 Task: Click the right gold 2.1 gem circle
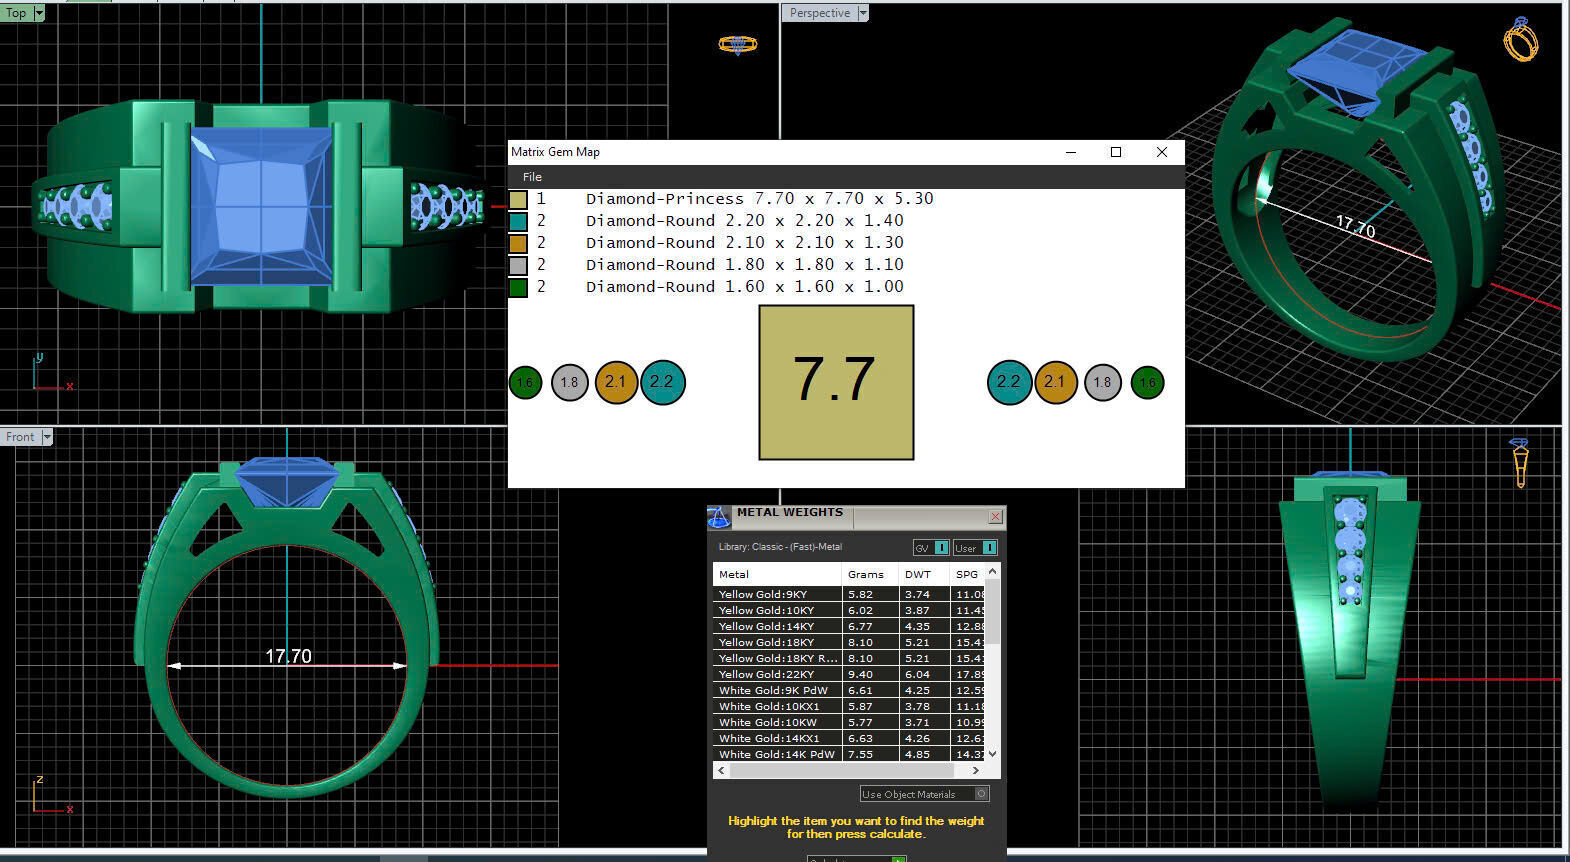(x=1056, y=382)
